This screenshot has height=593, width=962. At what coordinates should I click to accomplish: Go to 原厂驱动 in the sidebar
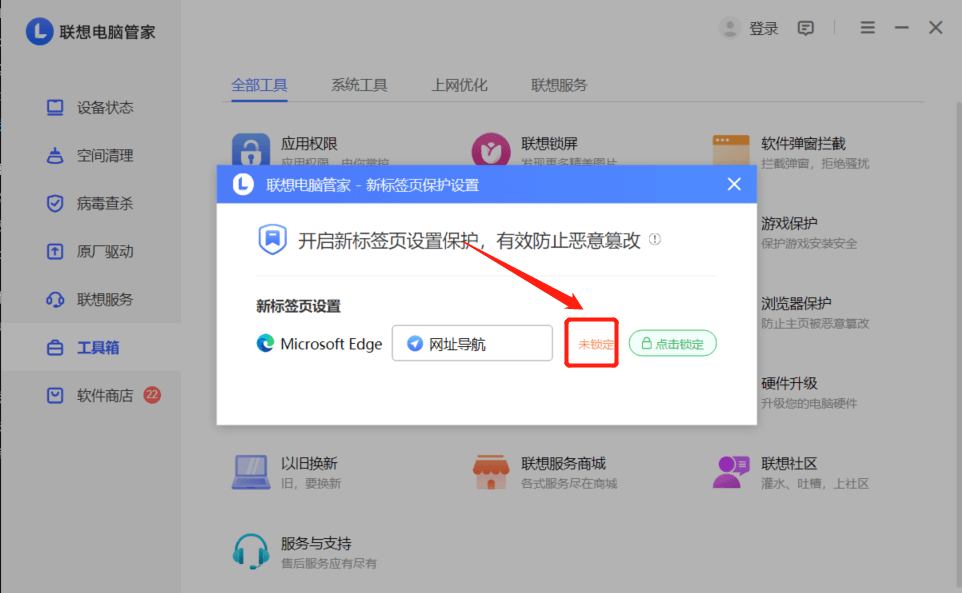click(x=105, y=251)
